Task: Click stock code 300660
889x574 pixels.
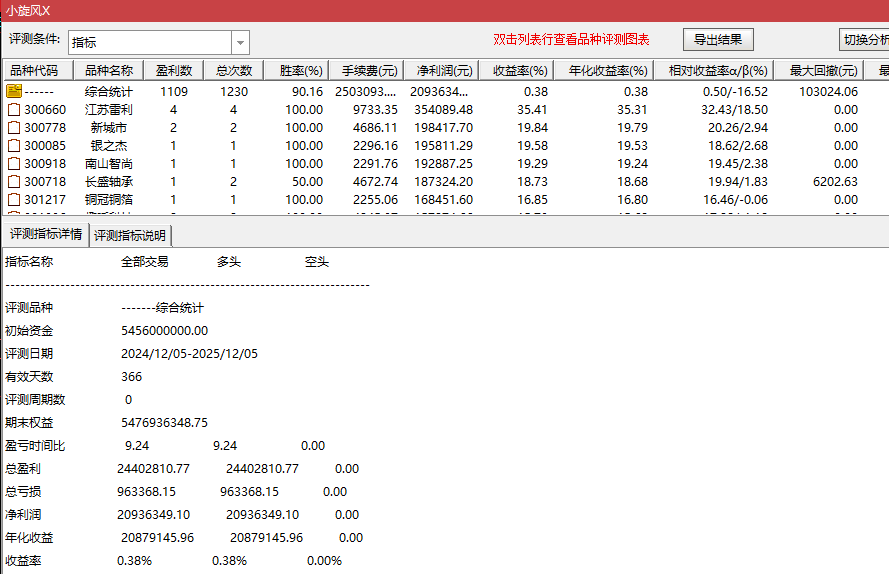Action: (45, 109)
